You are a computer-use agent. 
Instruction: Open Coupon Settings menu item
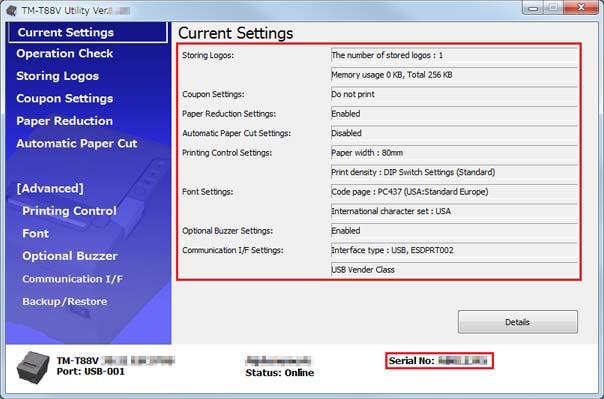click(x=64, y=99)
